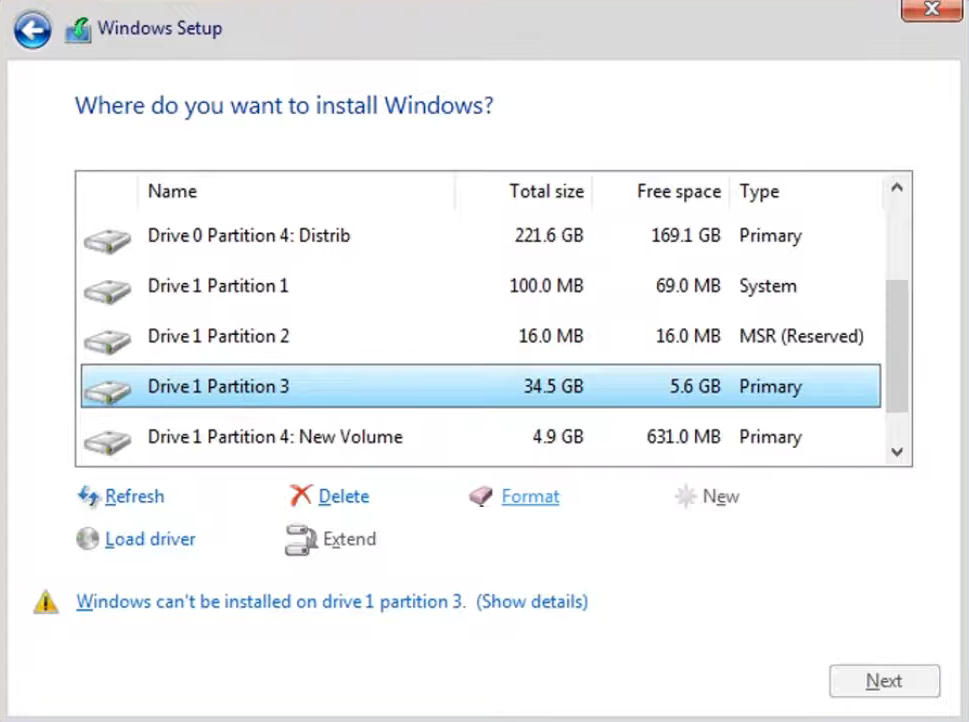This screenshot has height=722, width=969.
Task: Select the Drive 1 Partition 1 row
Action: tap(481, 286)
